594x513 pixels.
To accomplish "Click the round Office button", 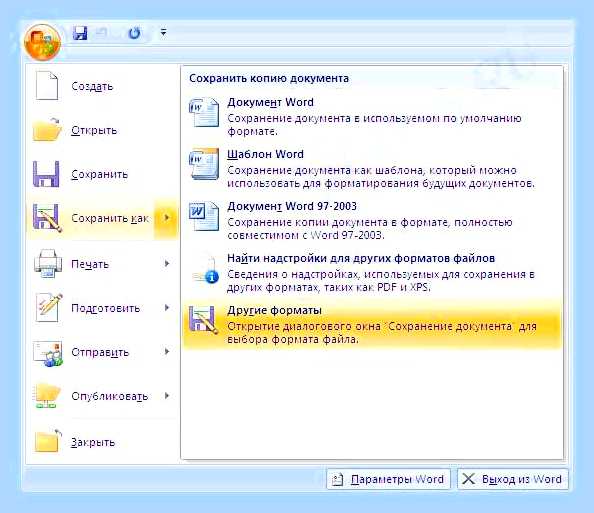I will [x=42, y=42].
